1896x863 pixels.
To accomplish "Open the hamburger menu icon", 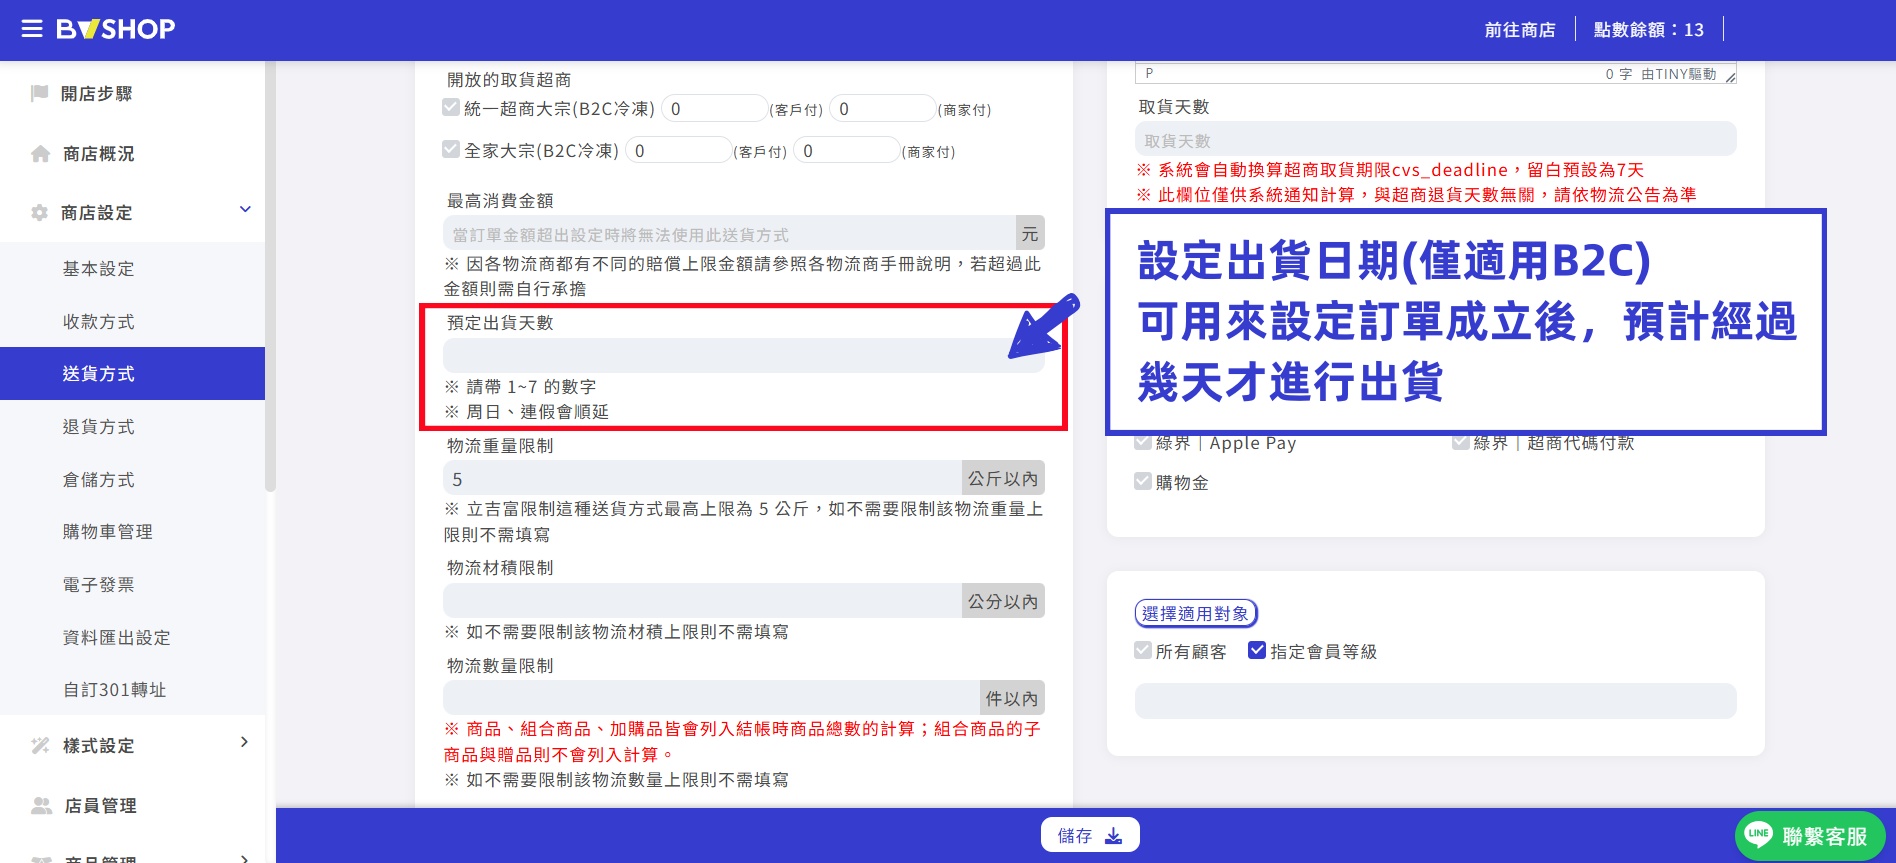I will point(32,29).
